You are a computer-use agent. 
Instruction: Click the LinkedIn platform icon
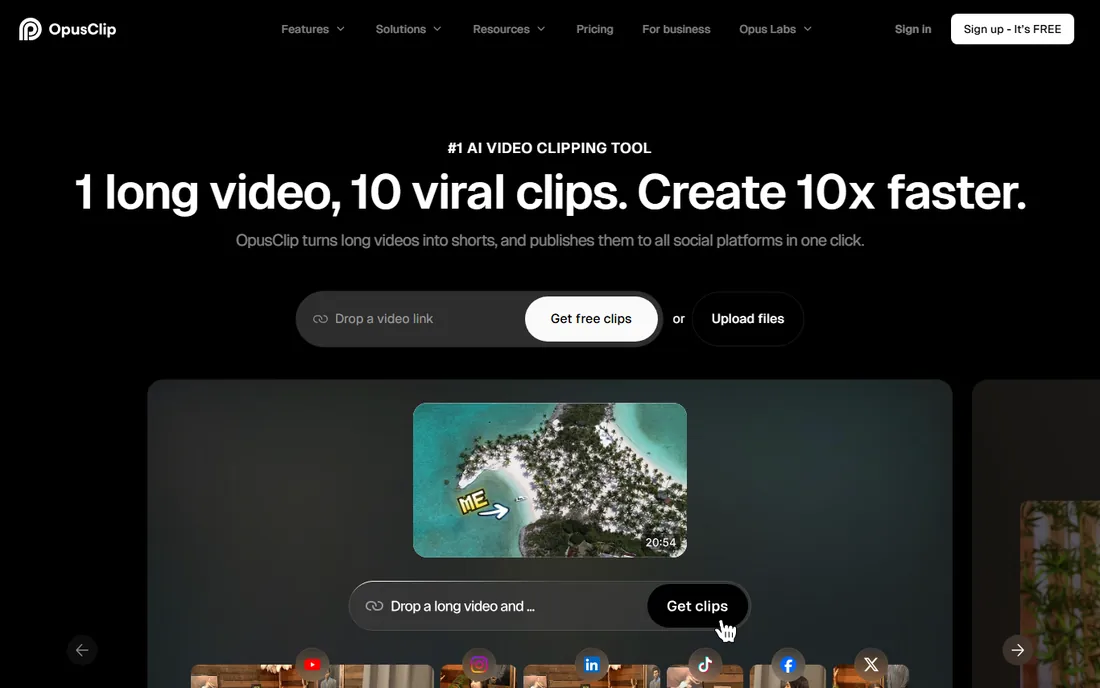point(591,664)
